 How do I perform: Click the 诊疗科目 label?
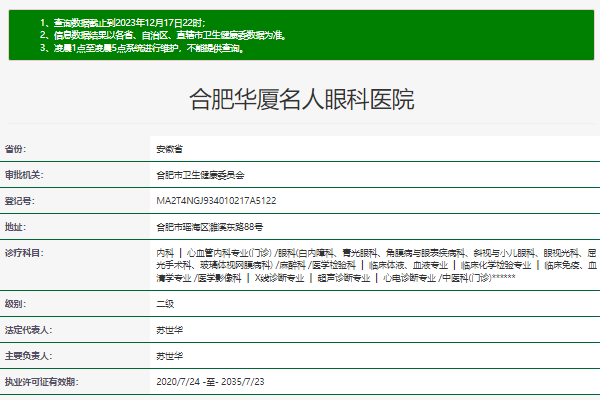(x=24, y=253)
